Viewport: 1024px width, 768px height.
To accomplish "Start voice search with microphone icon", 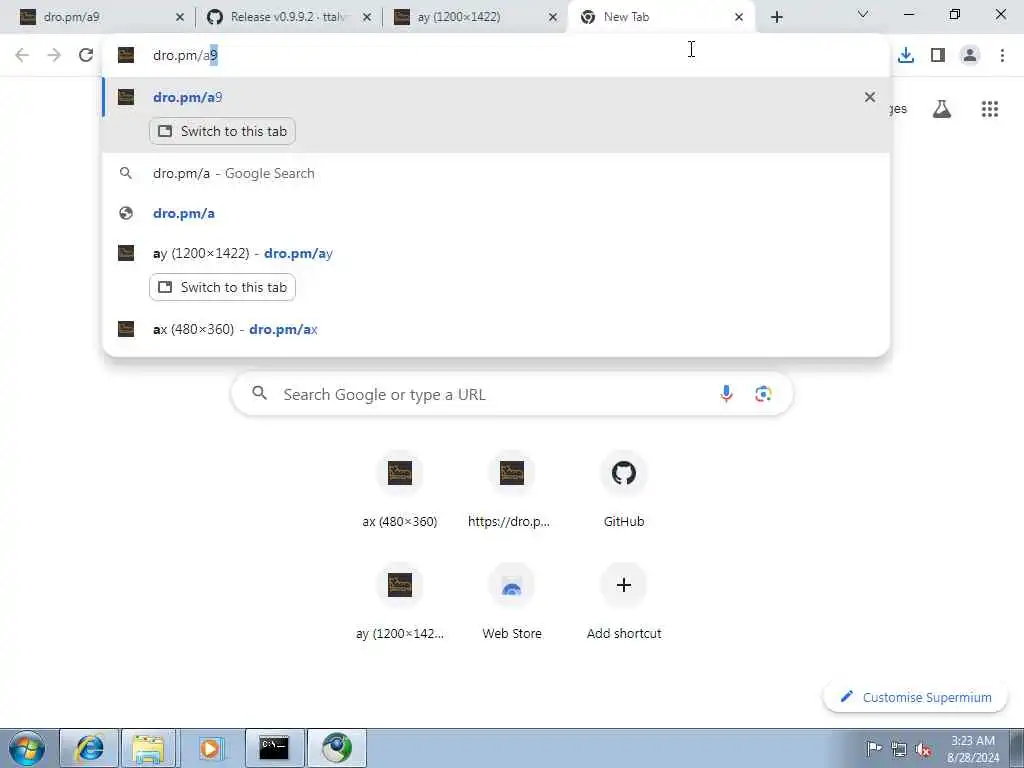I will click(x=726, y=394).
